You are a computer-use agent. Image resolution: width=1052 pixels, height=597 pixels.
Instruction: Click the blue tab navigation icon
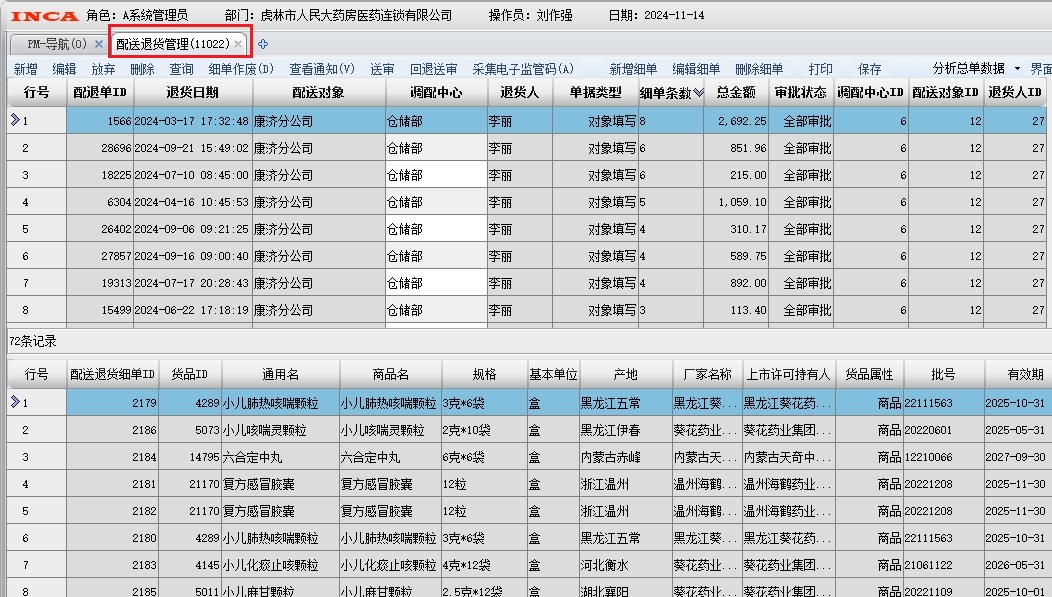coord(263,44)
